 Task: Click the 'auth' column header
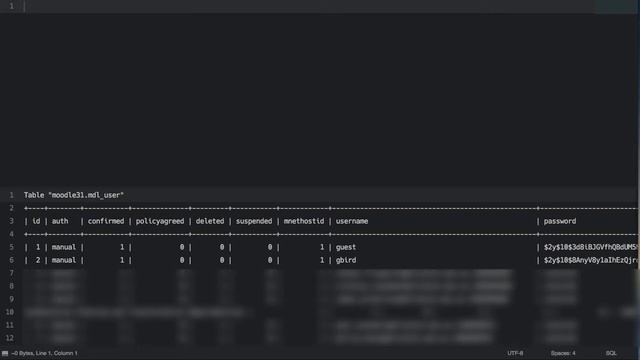pyautogui.click(x=60, y=221)
